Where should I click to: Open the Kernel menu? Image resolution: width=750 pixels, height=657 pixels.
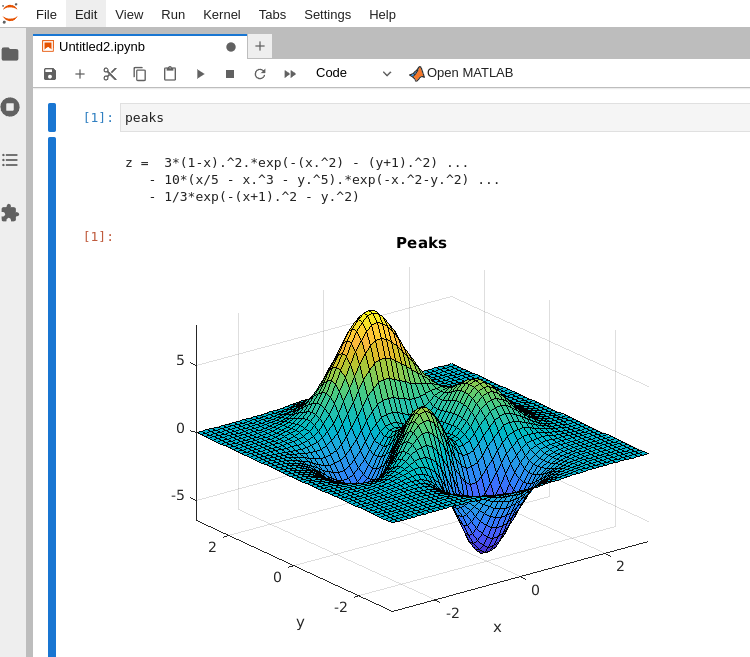click(x=221, y=14)
